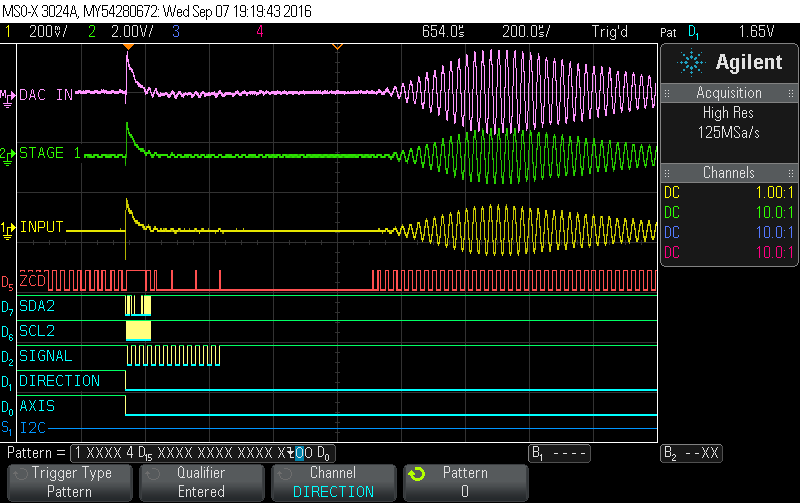This screenshot has height=503, width=800.
Task: Click the D5 ZCD digital channel indicator
Action: pyautogui.click(x=7, y=283)
